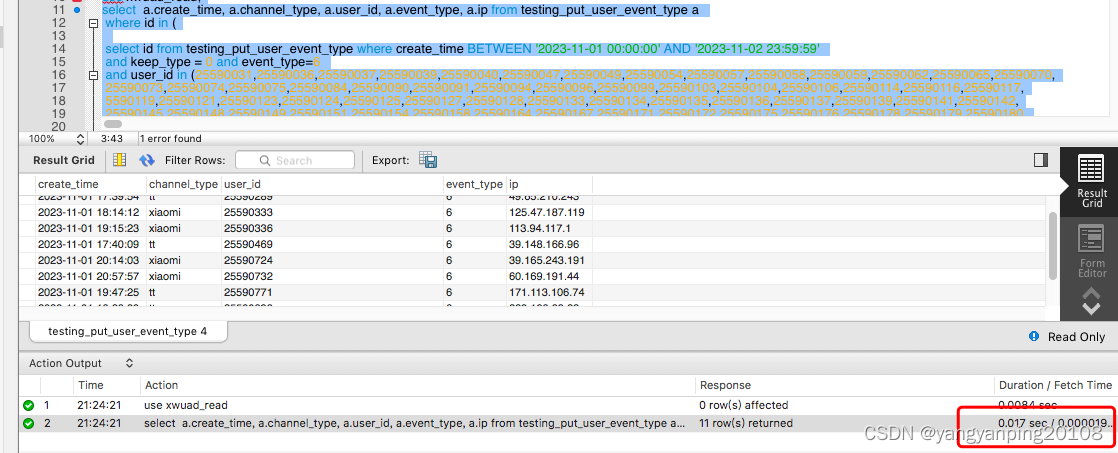Click the Result Grid toolbar label

click(x=63, y=161)
